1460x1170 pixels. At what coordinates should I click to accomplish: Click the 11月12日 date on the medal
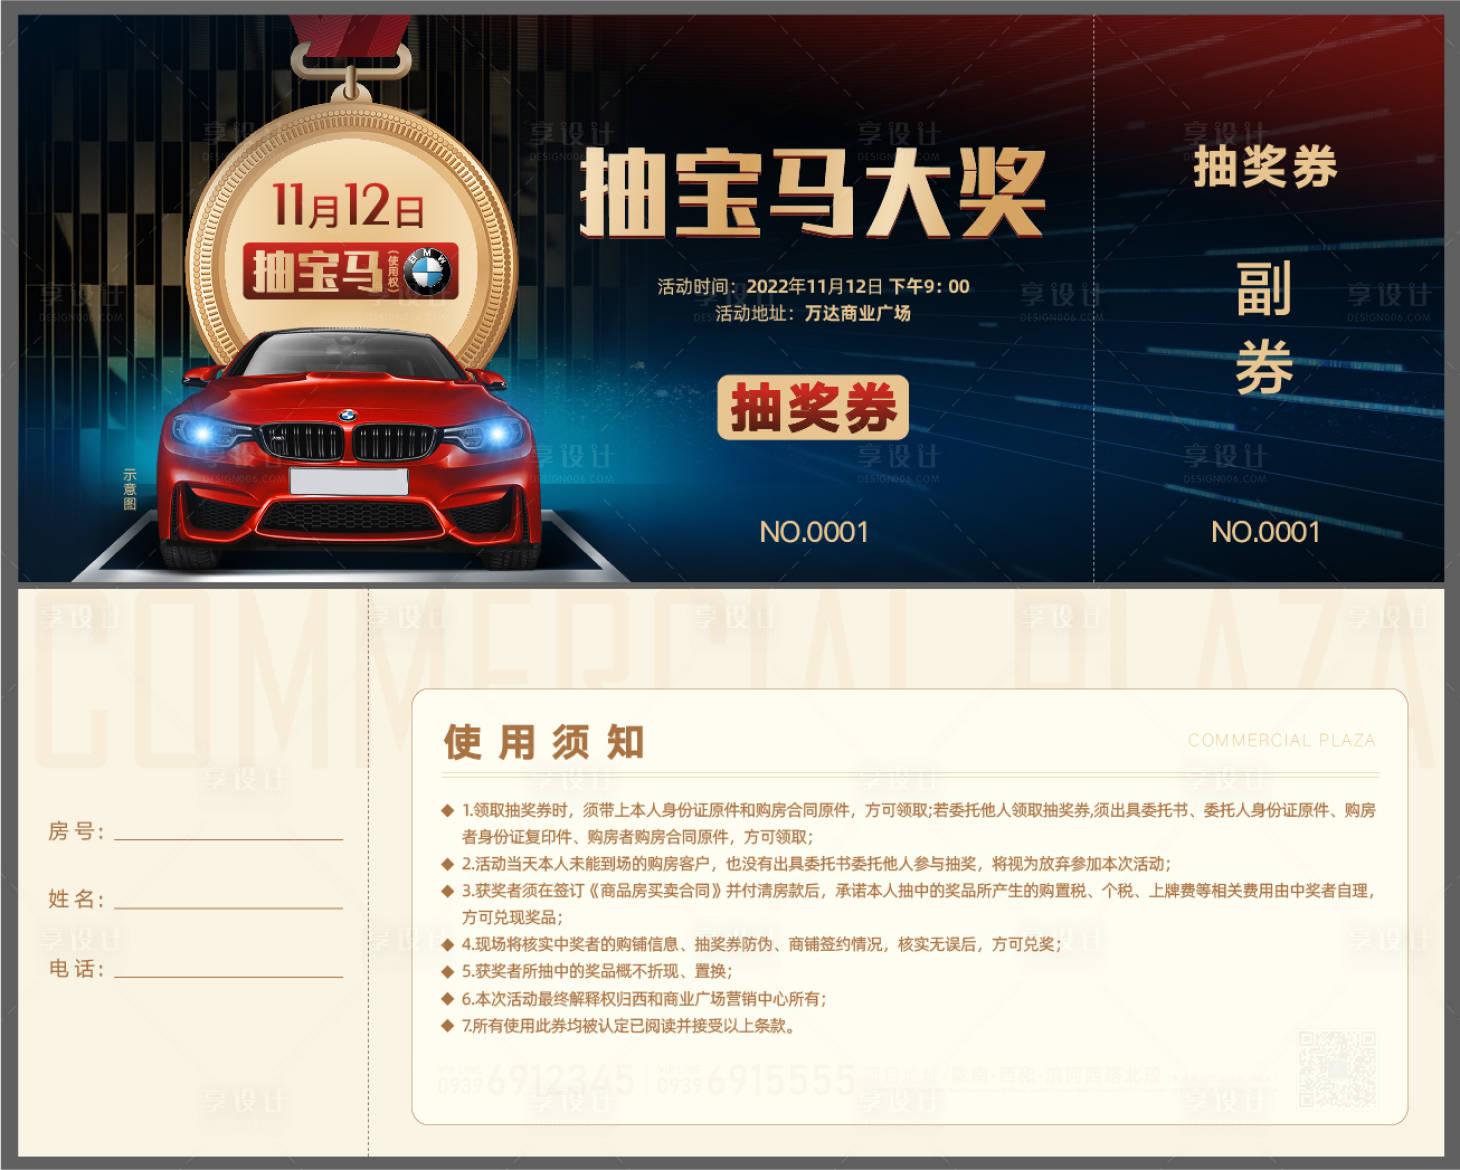coord(349,205)
